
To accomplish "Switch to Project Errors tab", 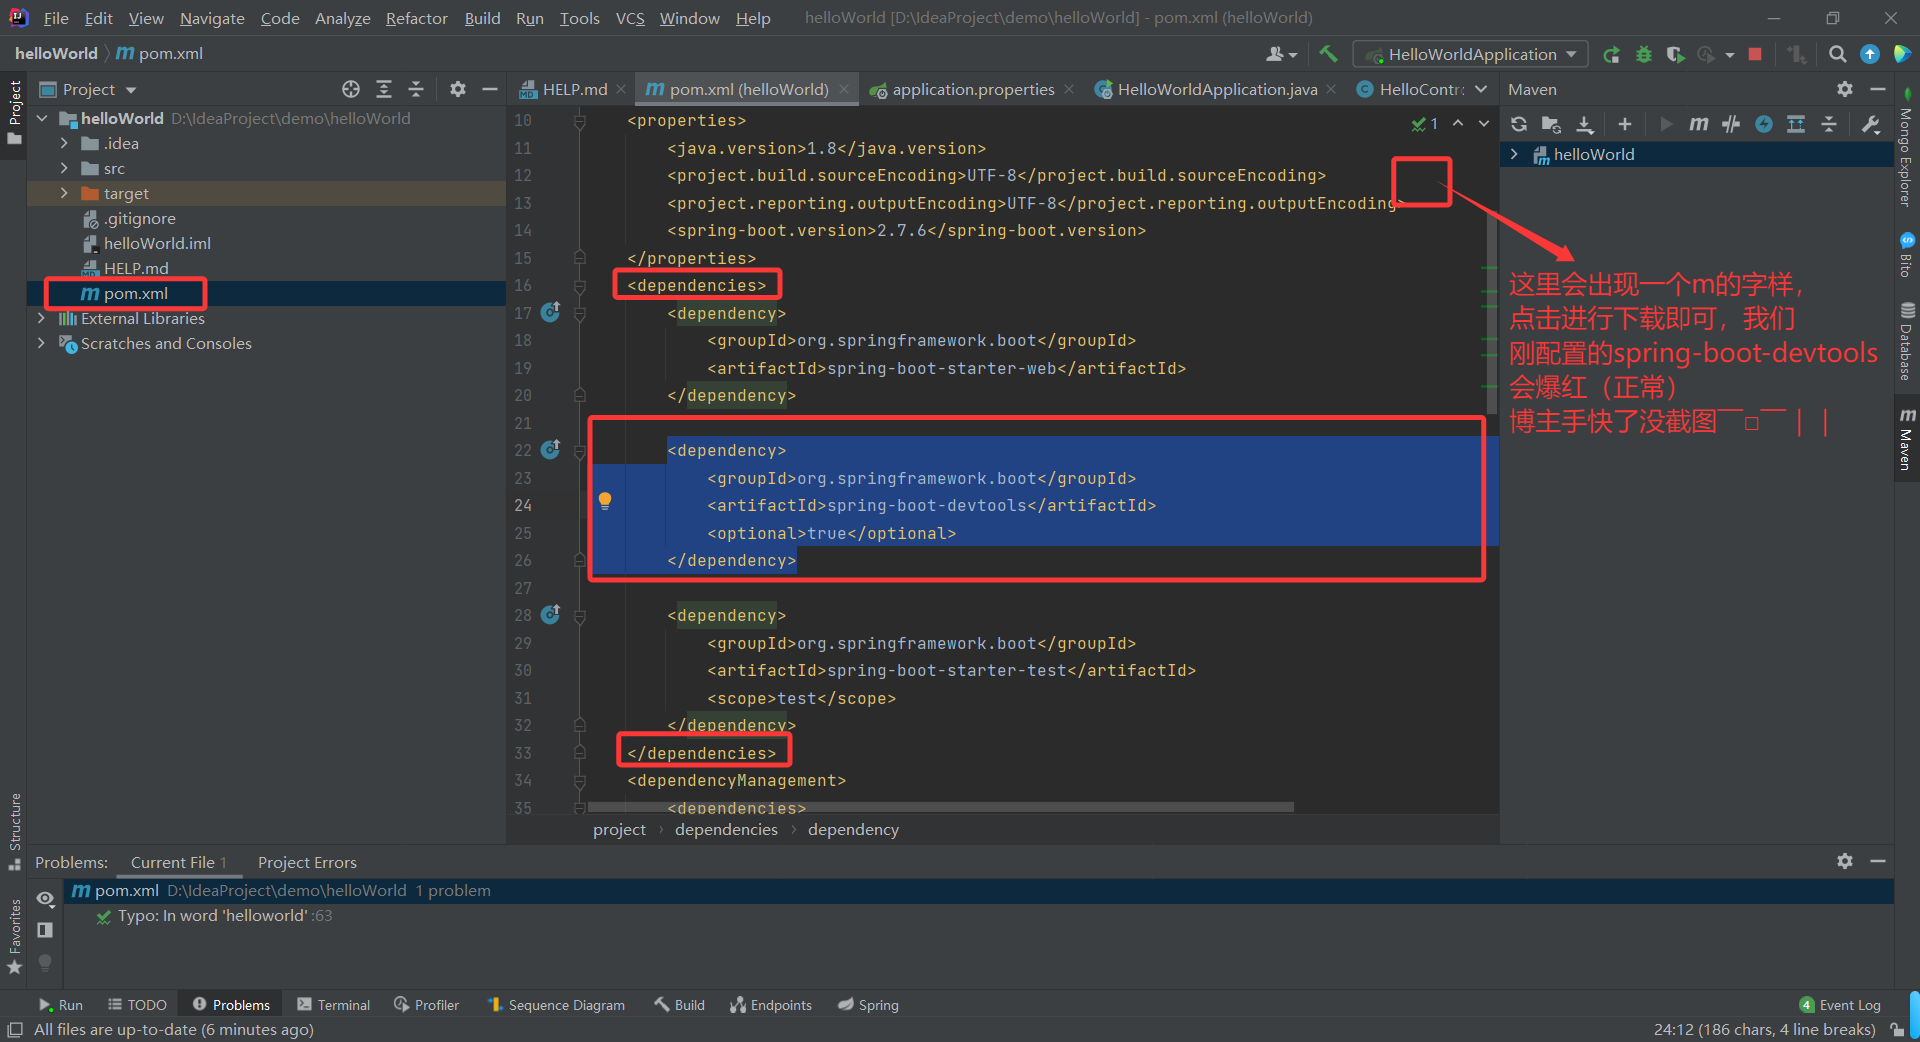I will pyautogui.click(x=307, y=862).
